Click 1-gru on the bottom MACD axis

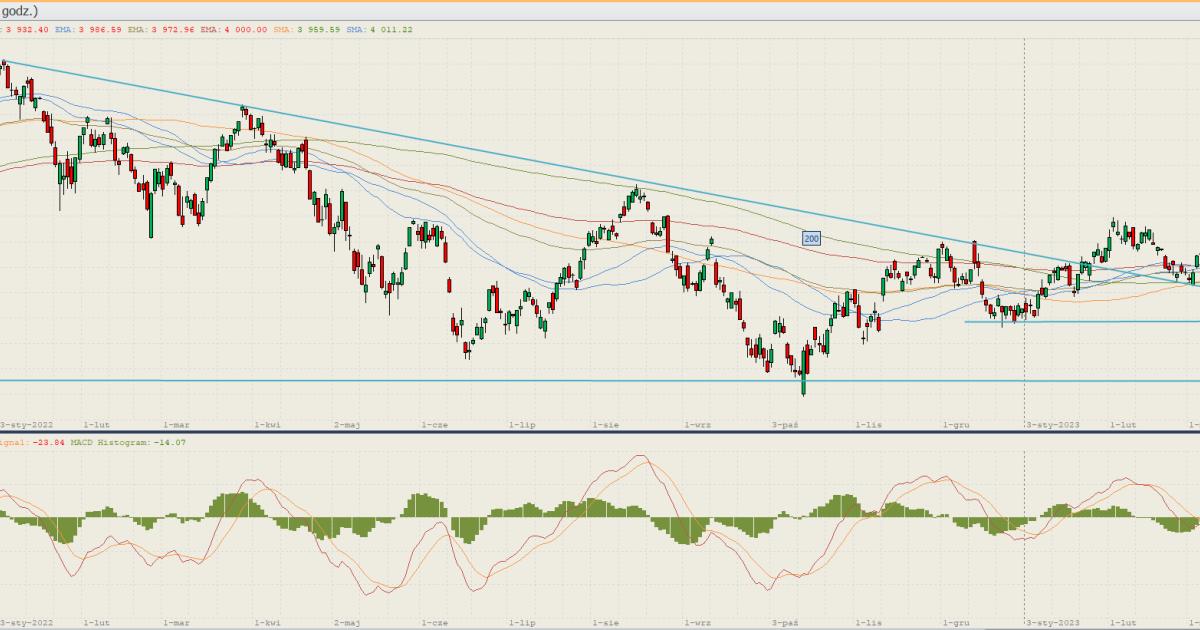tap(958, 622)
